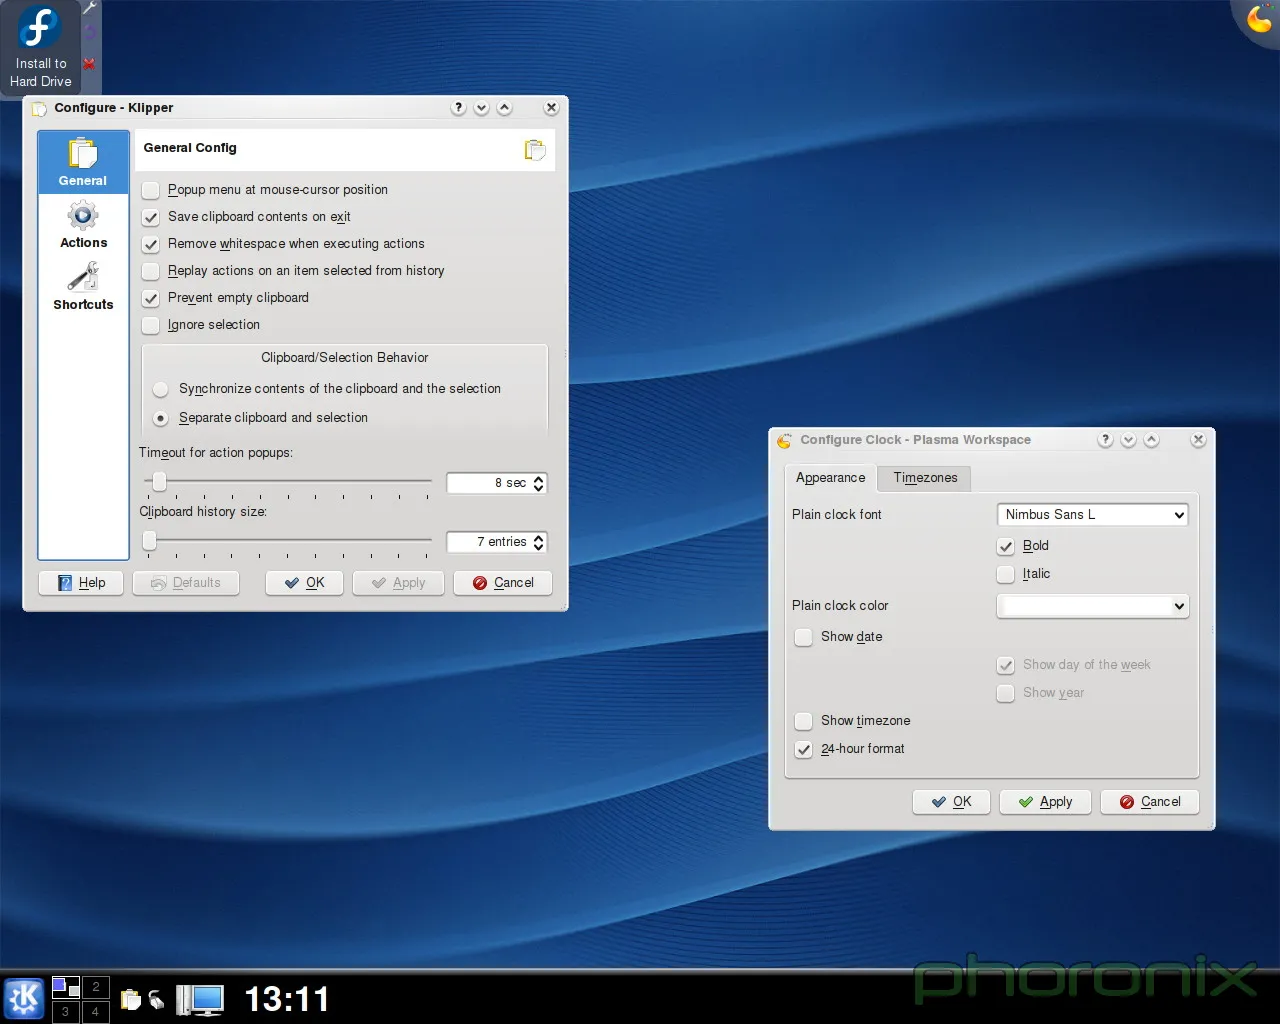Click the up arrow button in Klipper title bar
Image resolution: width=1280 pixels, height=1024 pixels.
[x=505, y=108]
